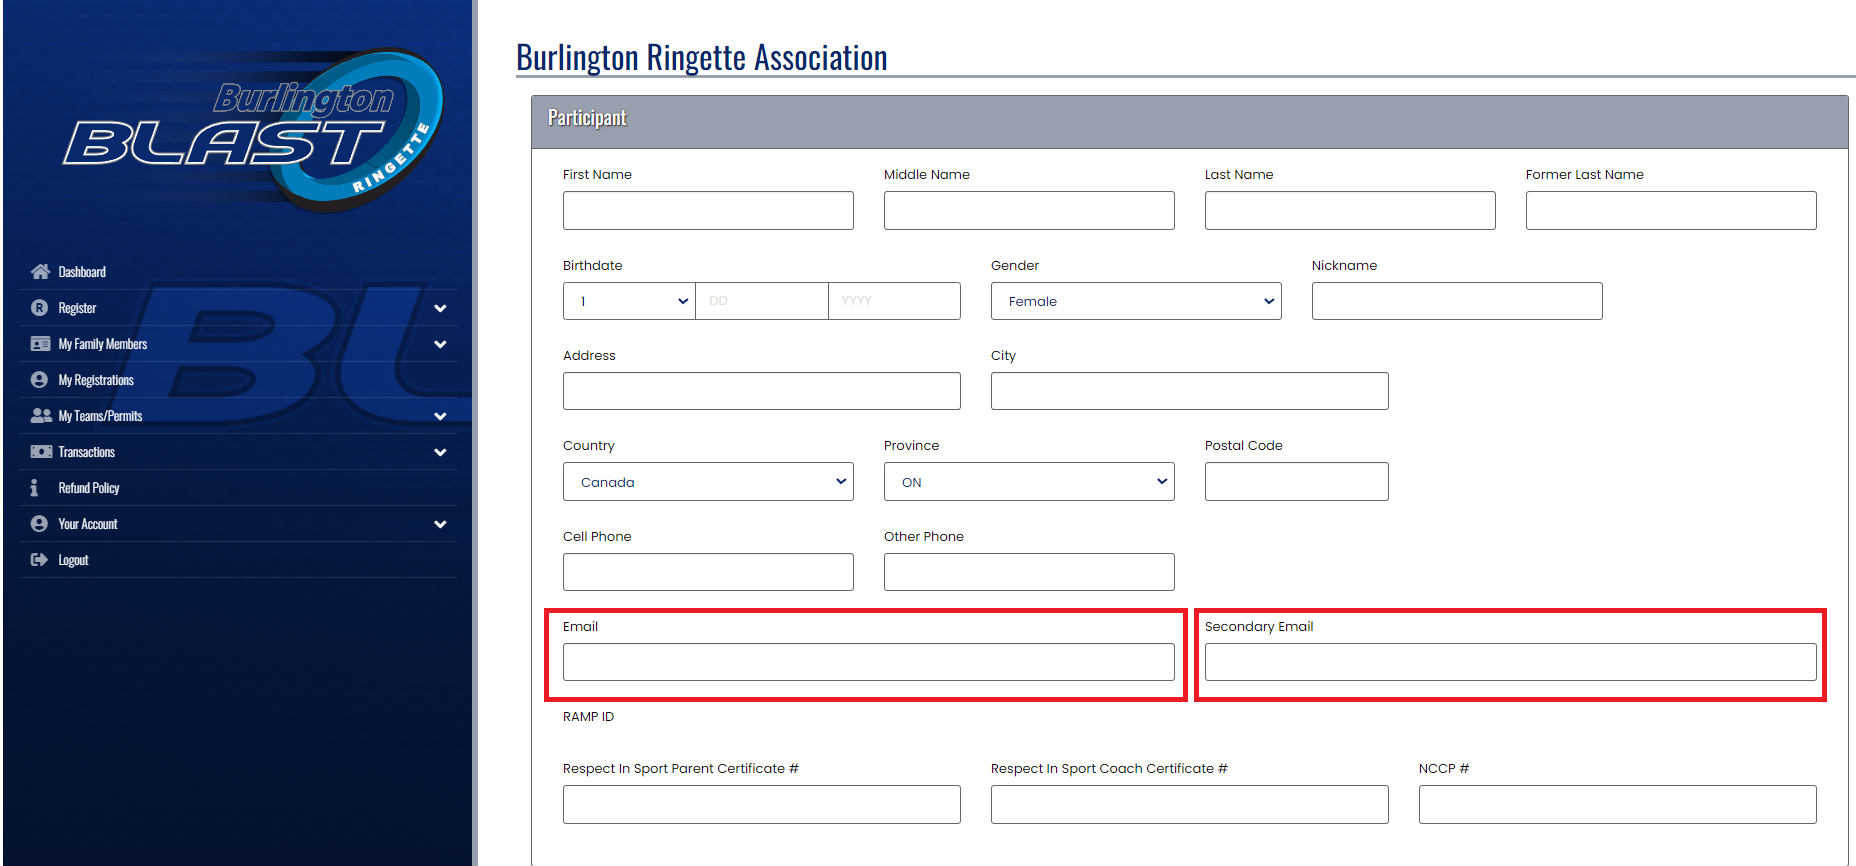Click the Respect In Sport Parent Certificate field
Screen dimensions: 1856x866
point(762,804)
